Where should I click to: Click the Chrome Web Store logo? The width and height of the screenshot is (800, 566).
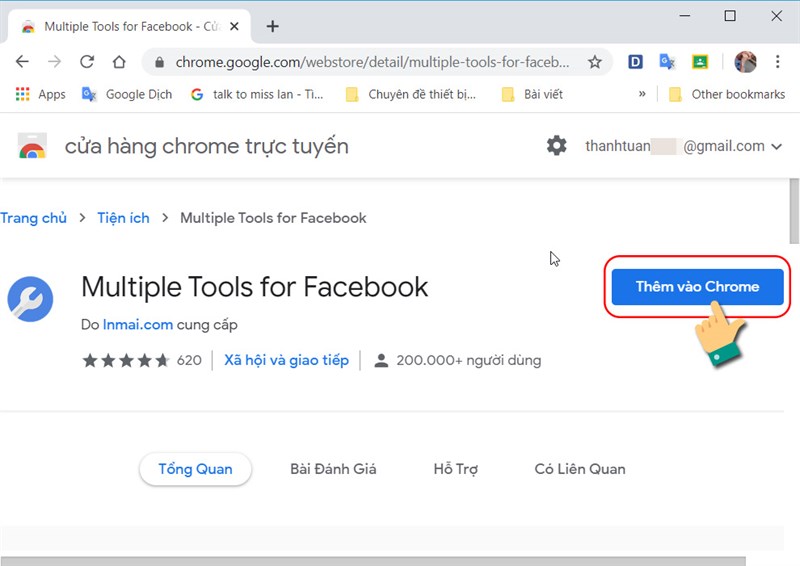(32, 146)
